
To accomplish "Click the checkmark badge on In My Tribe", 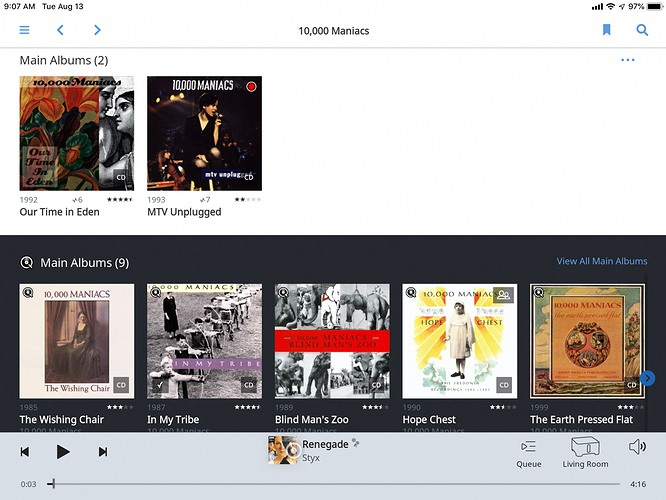I will pyautogui.click(x=160, y=385).
